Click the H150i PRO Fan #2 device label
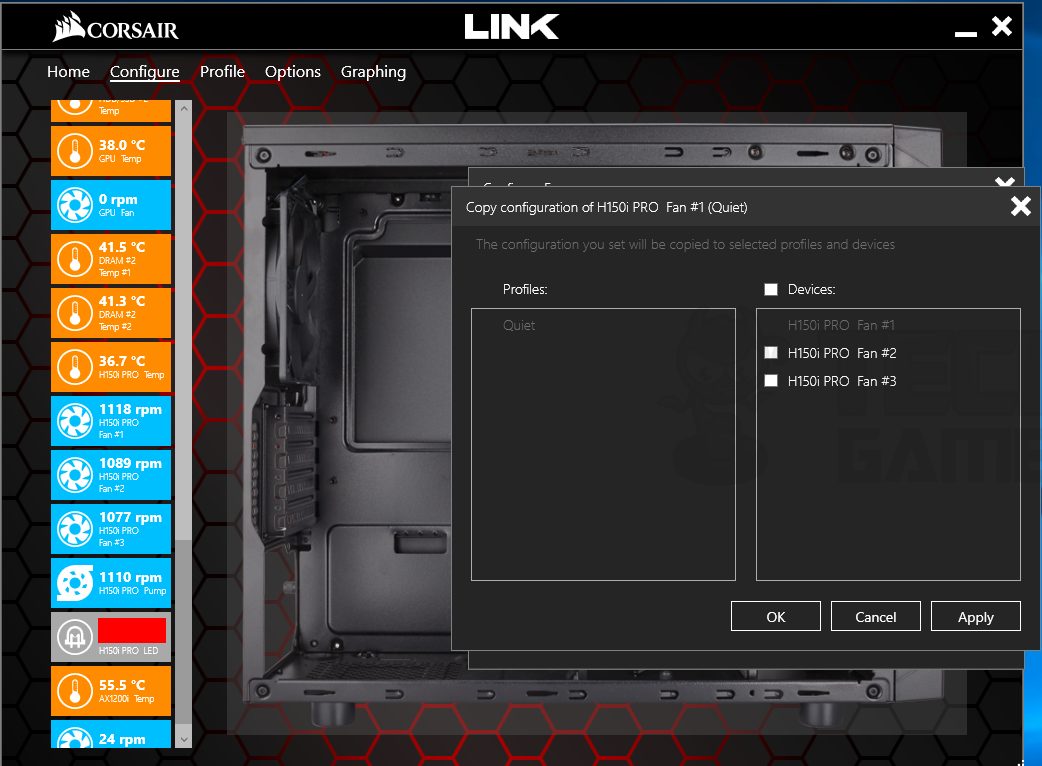Viewport: 1042px width, 766px height. click(x=842, y=353)
